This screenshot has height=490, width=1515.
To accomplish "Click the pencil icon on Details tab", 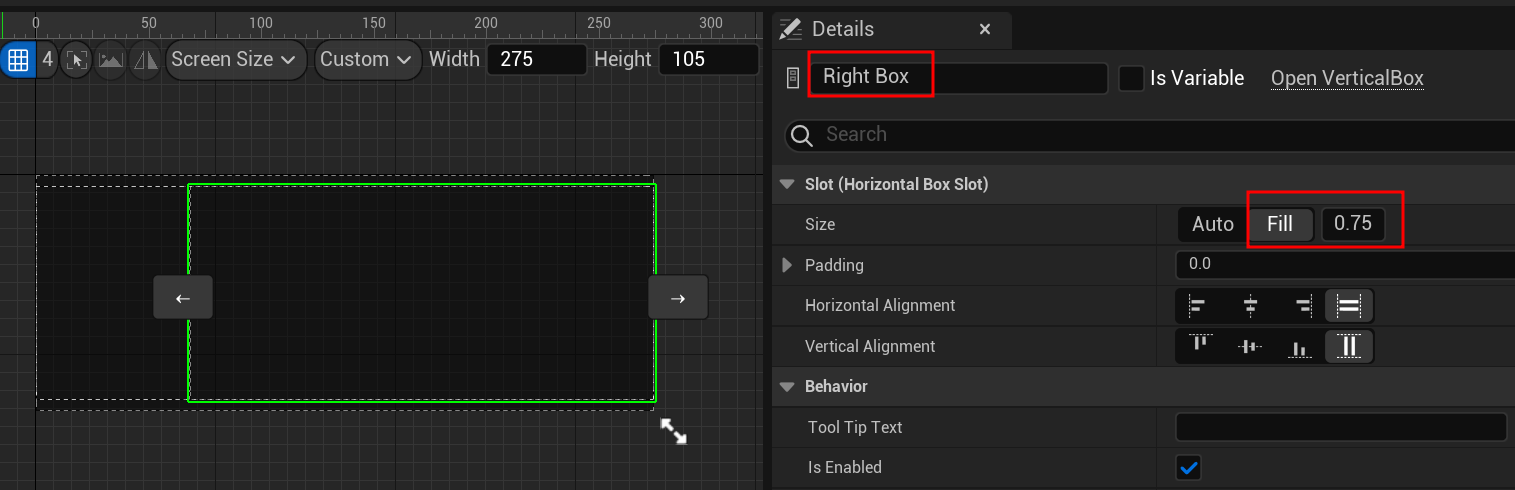I will 792,30.
